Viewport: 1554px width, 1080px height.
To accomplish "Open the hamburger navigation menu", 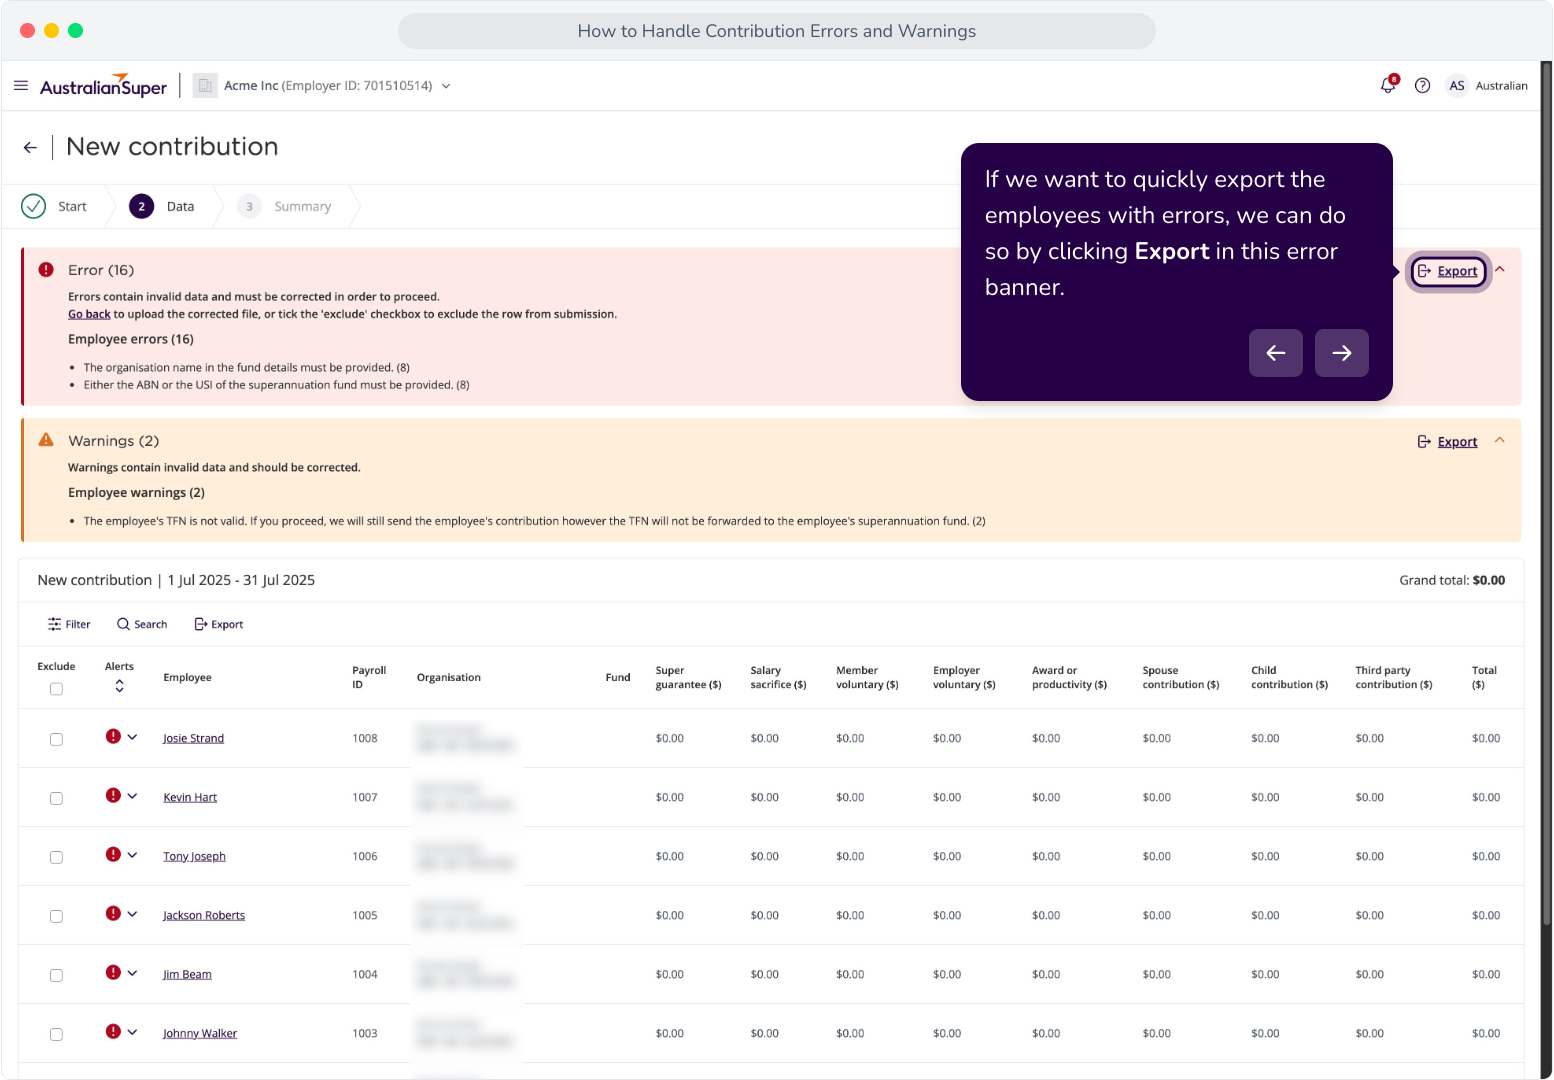I will coord(21,86).
